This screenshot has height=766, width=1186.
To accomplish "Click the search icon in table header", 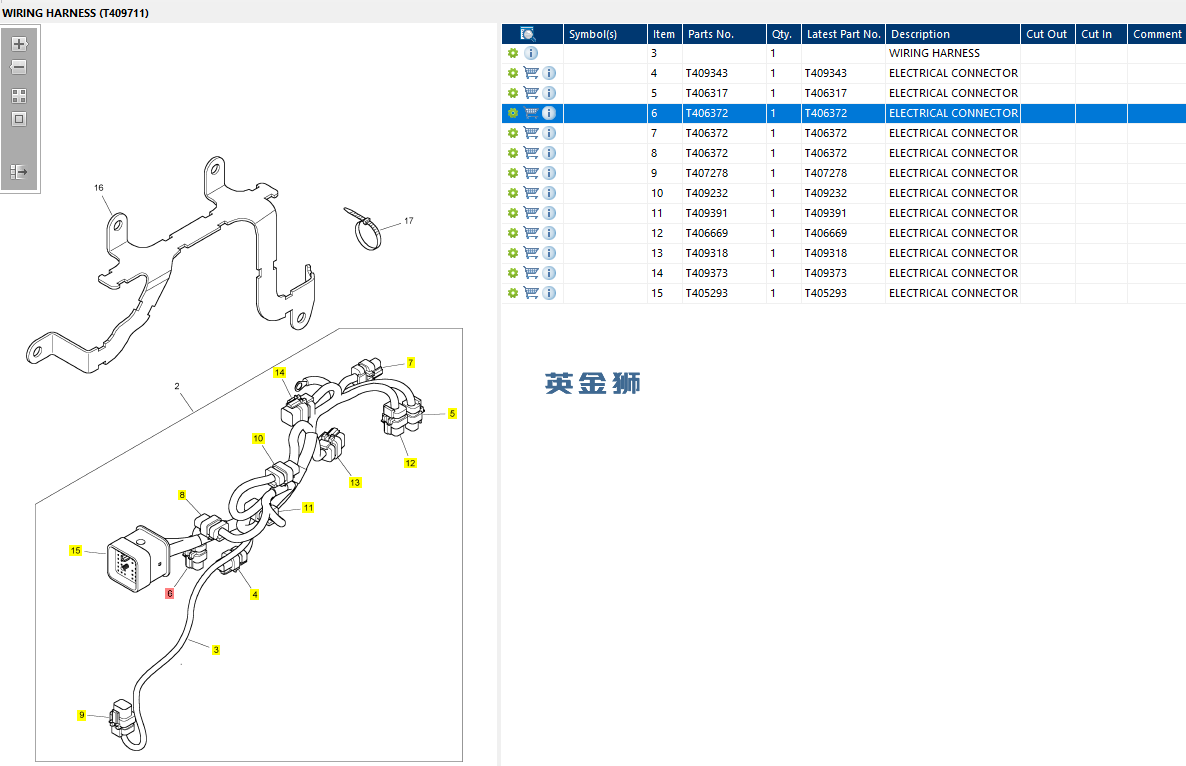I will pos(528,34).
